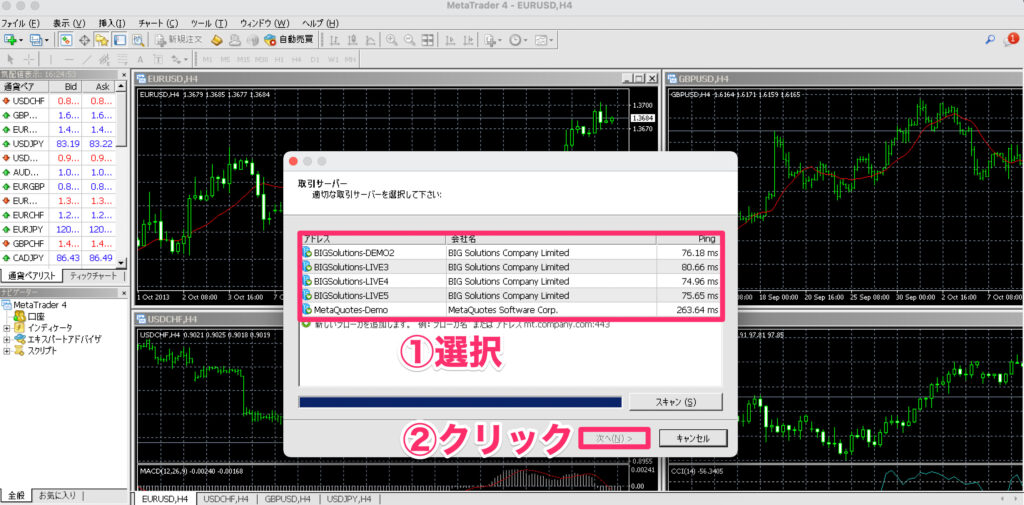Select BIGSolutions-DEMO2 server row
The height and width of the screenshot is (505, 1024).
[511, 252]
